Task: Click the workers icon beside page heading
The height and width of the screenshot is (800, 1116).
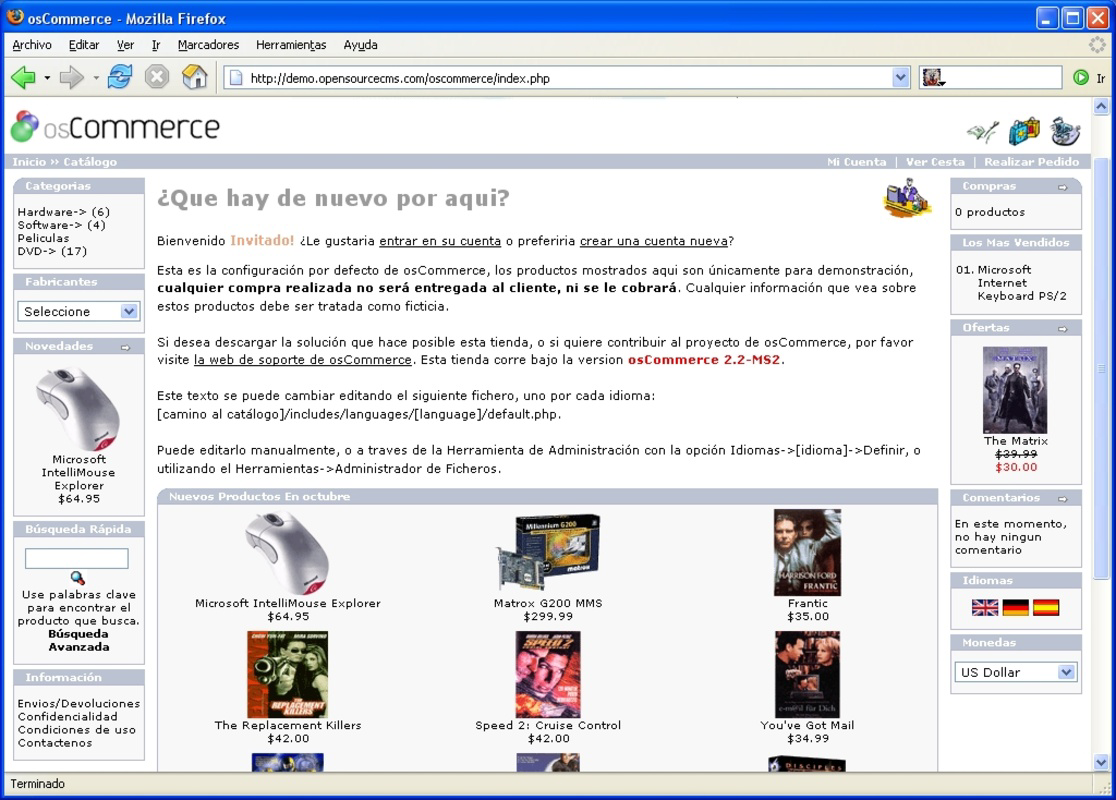Action: (x=907, y=198)
